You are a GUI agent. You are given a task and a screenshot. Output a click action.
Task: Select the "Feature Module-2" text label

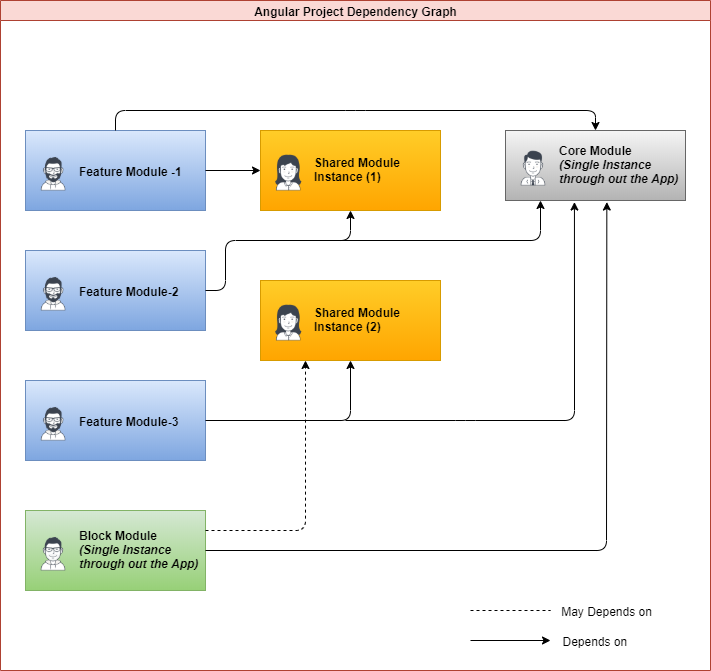129,292
